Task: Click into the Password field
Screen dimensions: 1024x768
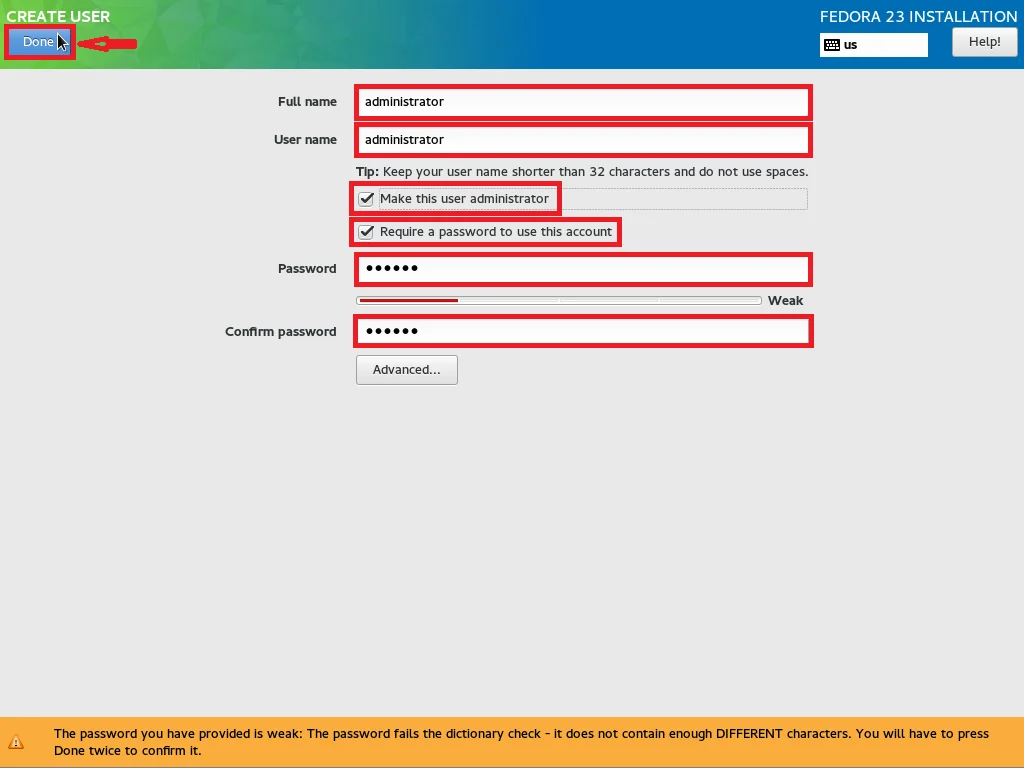Action: [x=583, y=268]
